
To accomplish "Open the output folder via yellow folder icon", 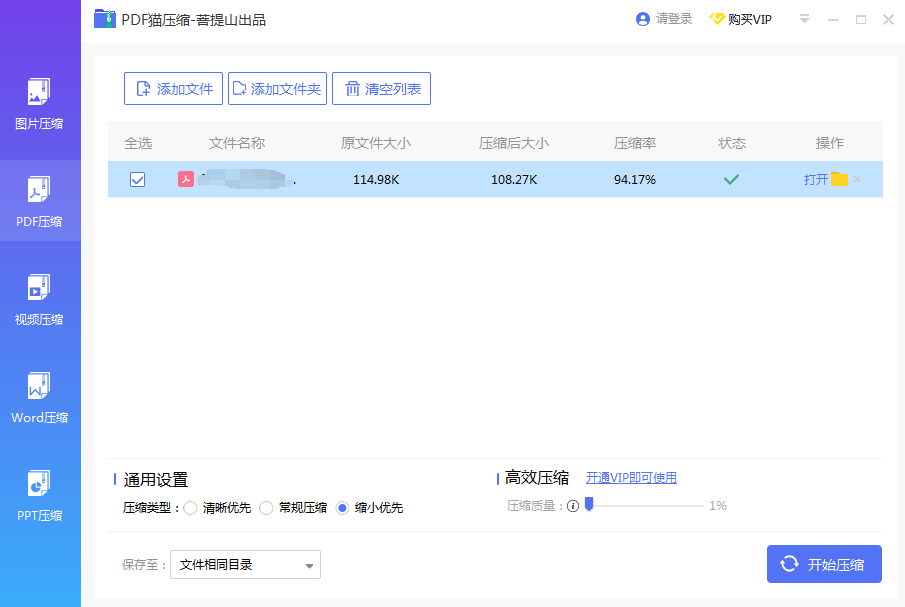I will tap(839, 179).
